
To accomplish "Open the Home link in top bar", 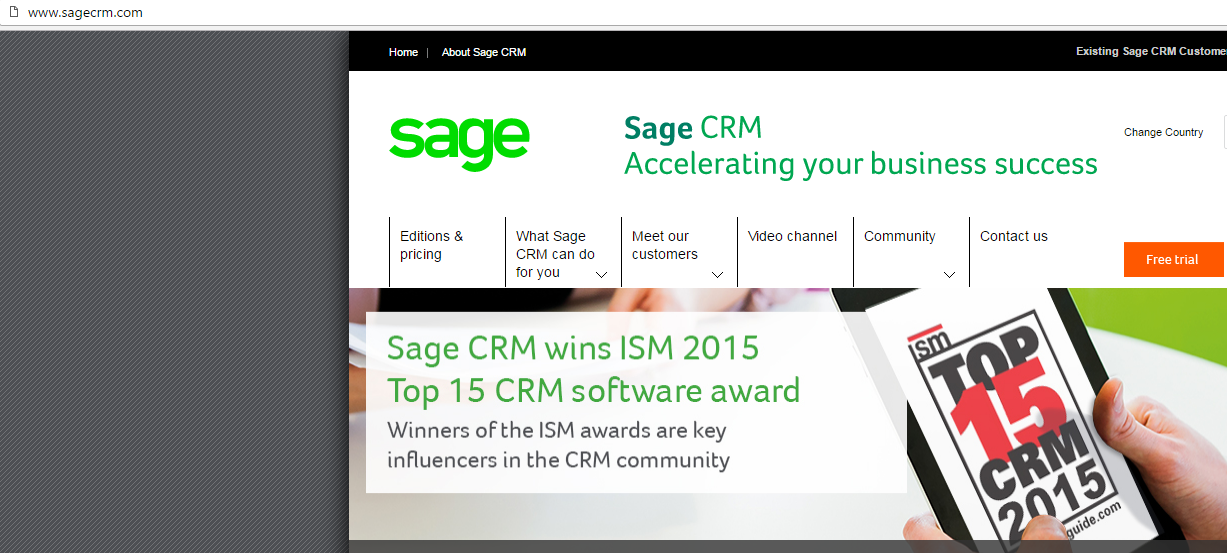I will coord(403,52).
